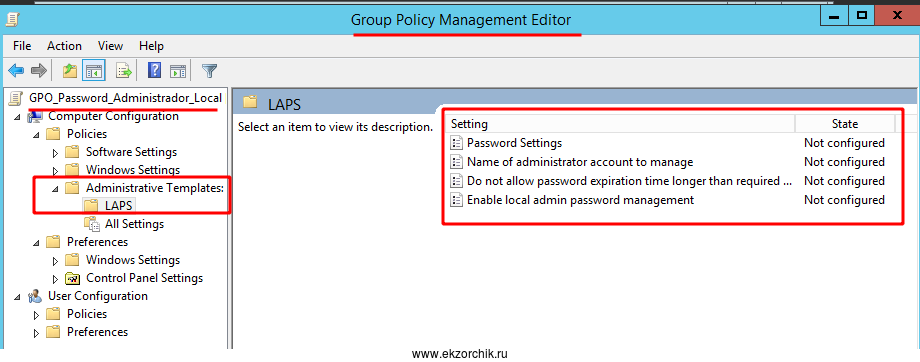Screen dimensions: 920x362
Task: Click the Filter funnel toolbar icon
Action: pos(209,71)
